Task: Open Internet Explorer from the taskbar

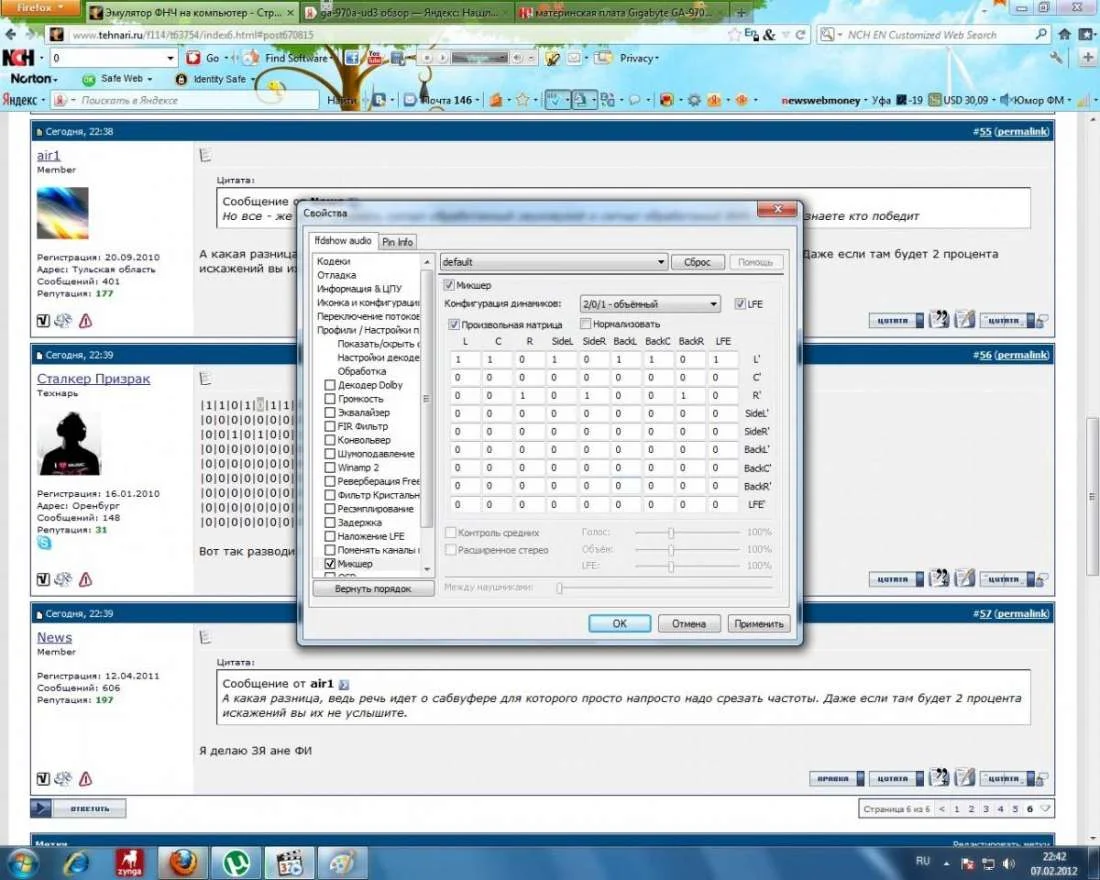Action: (x=76, y=862)
